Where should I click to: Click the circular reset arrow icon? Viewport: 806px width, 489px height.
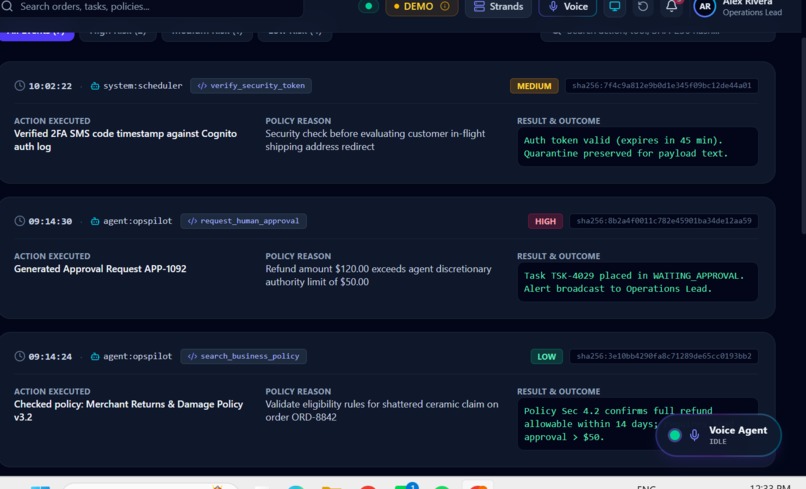[643, 7]
